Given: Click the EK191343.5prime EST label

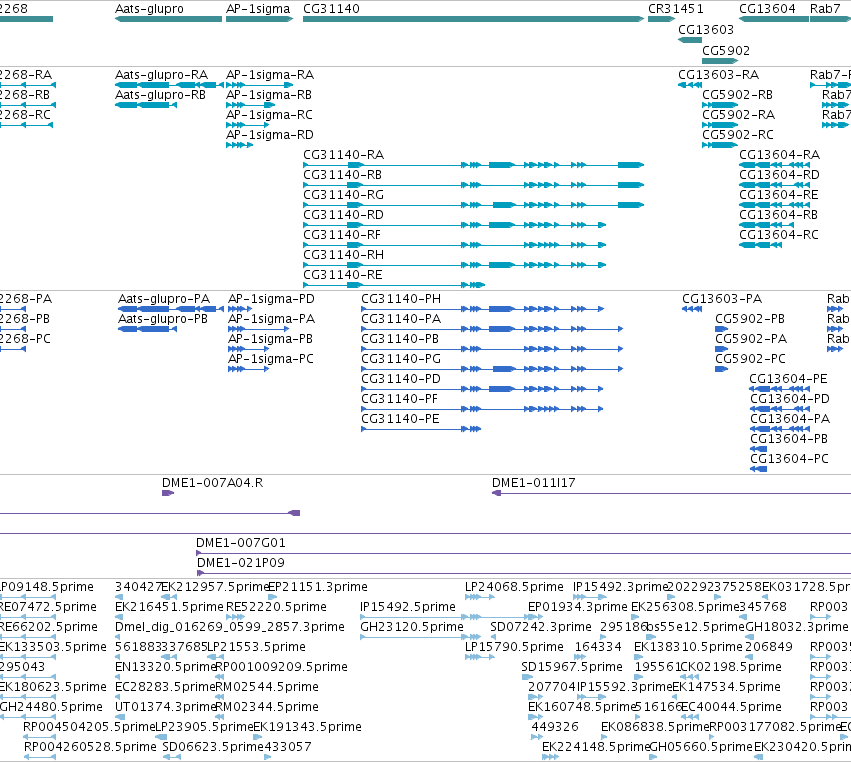Looking at the screenshot, I should [307, 727].
